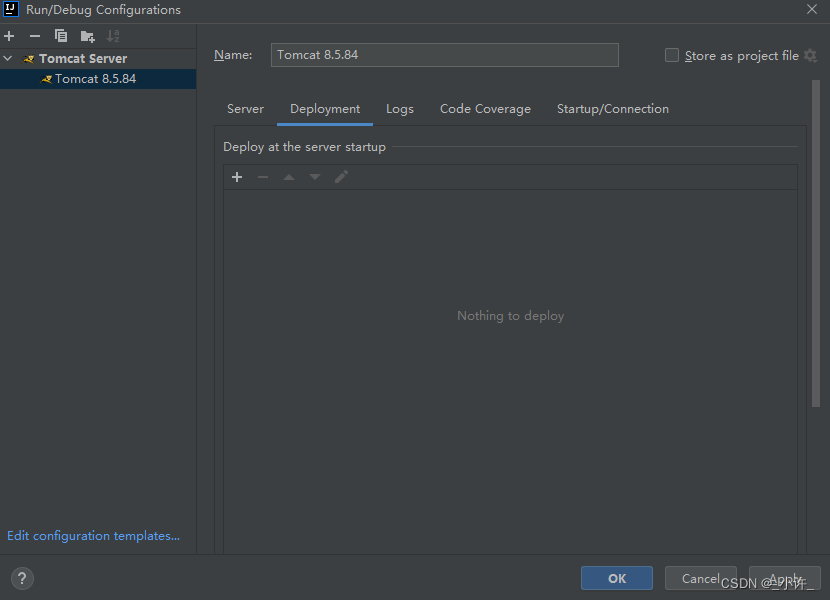Open the Startup/Connection tab

613,109
